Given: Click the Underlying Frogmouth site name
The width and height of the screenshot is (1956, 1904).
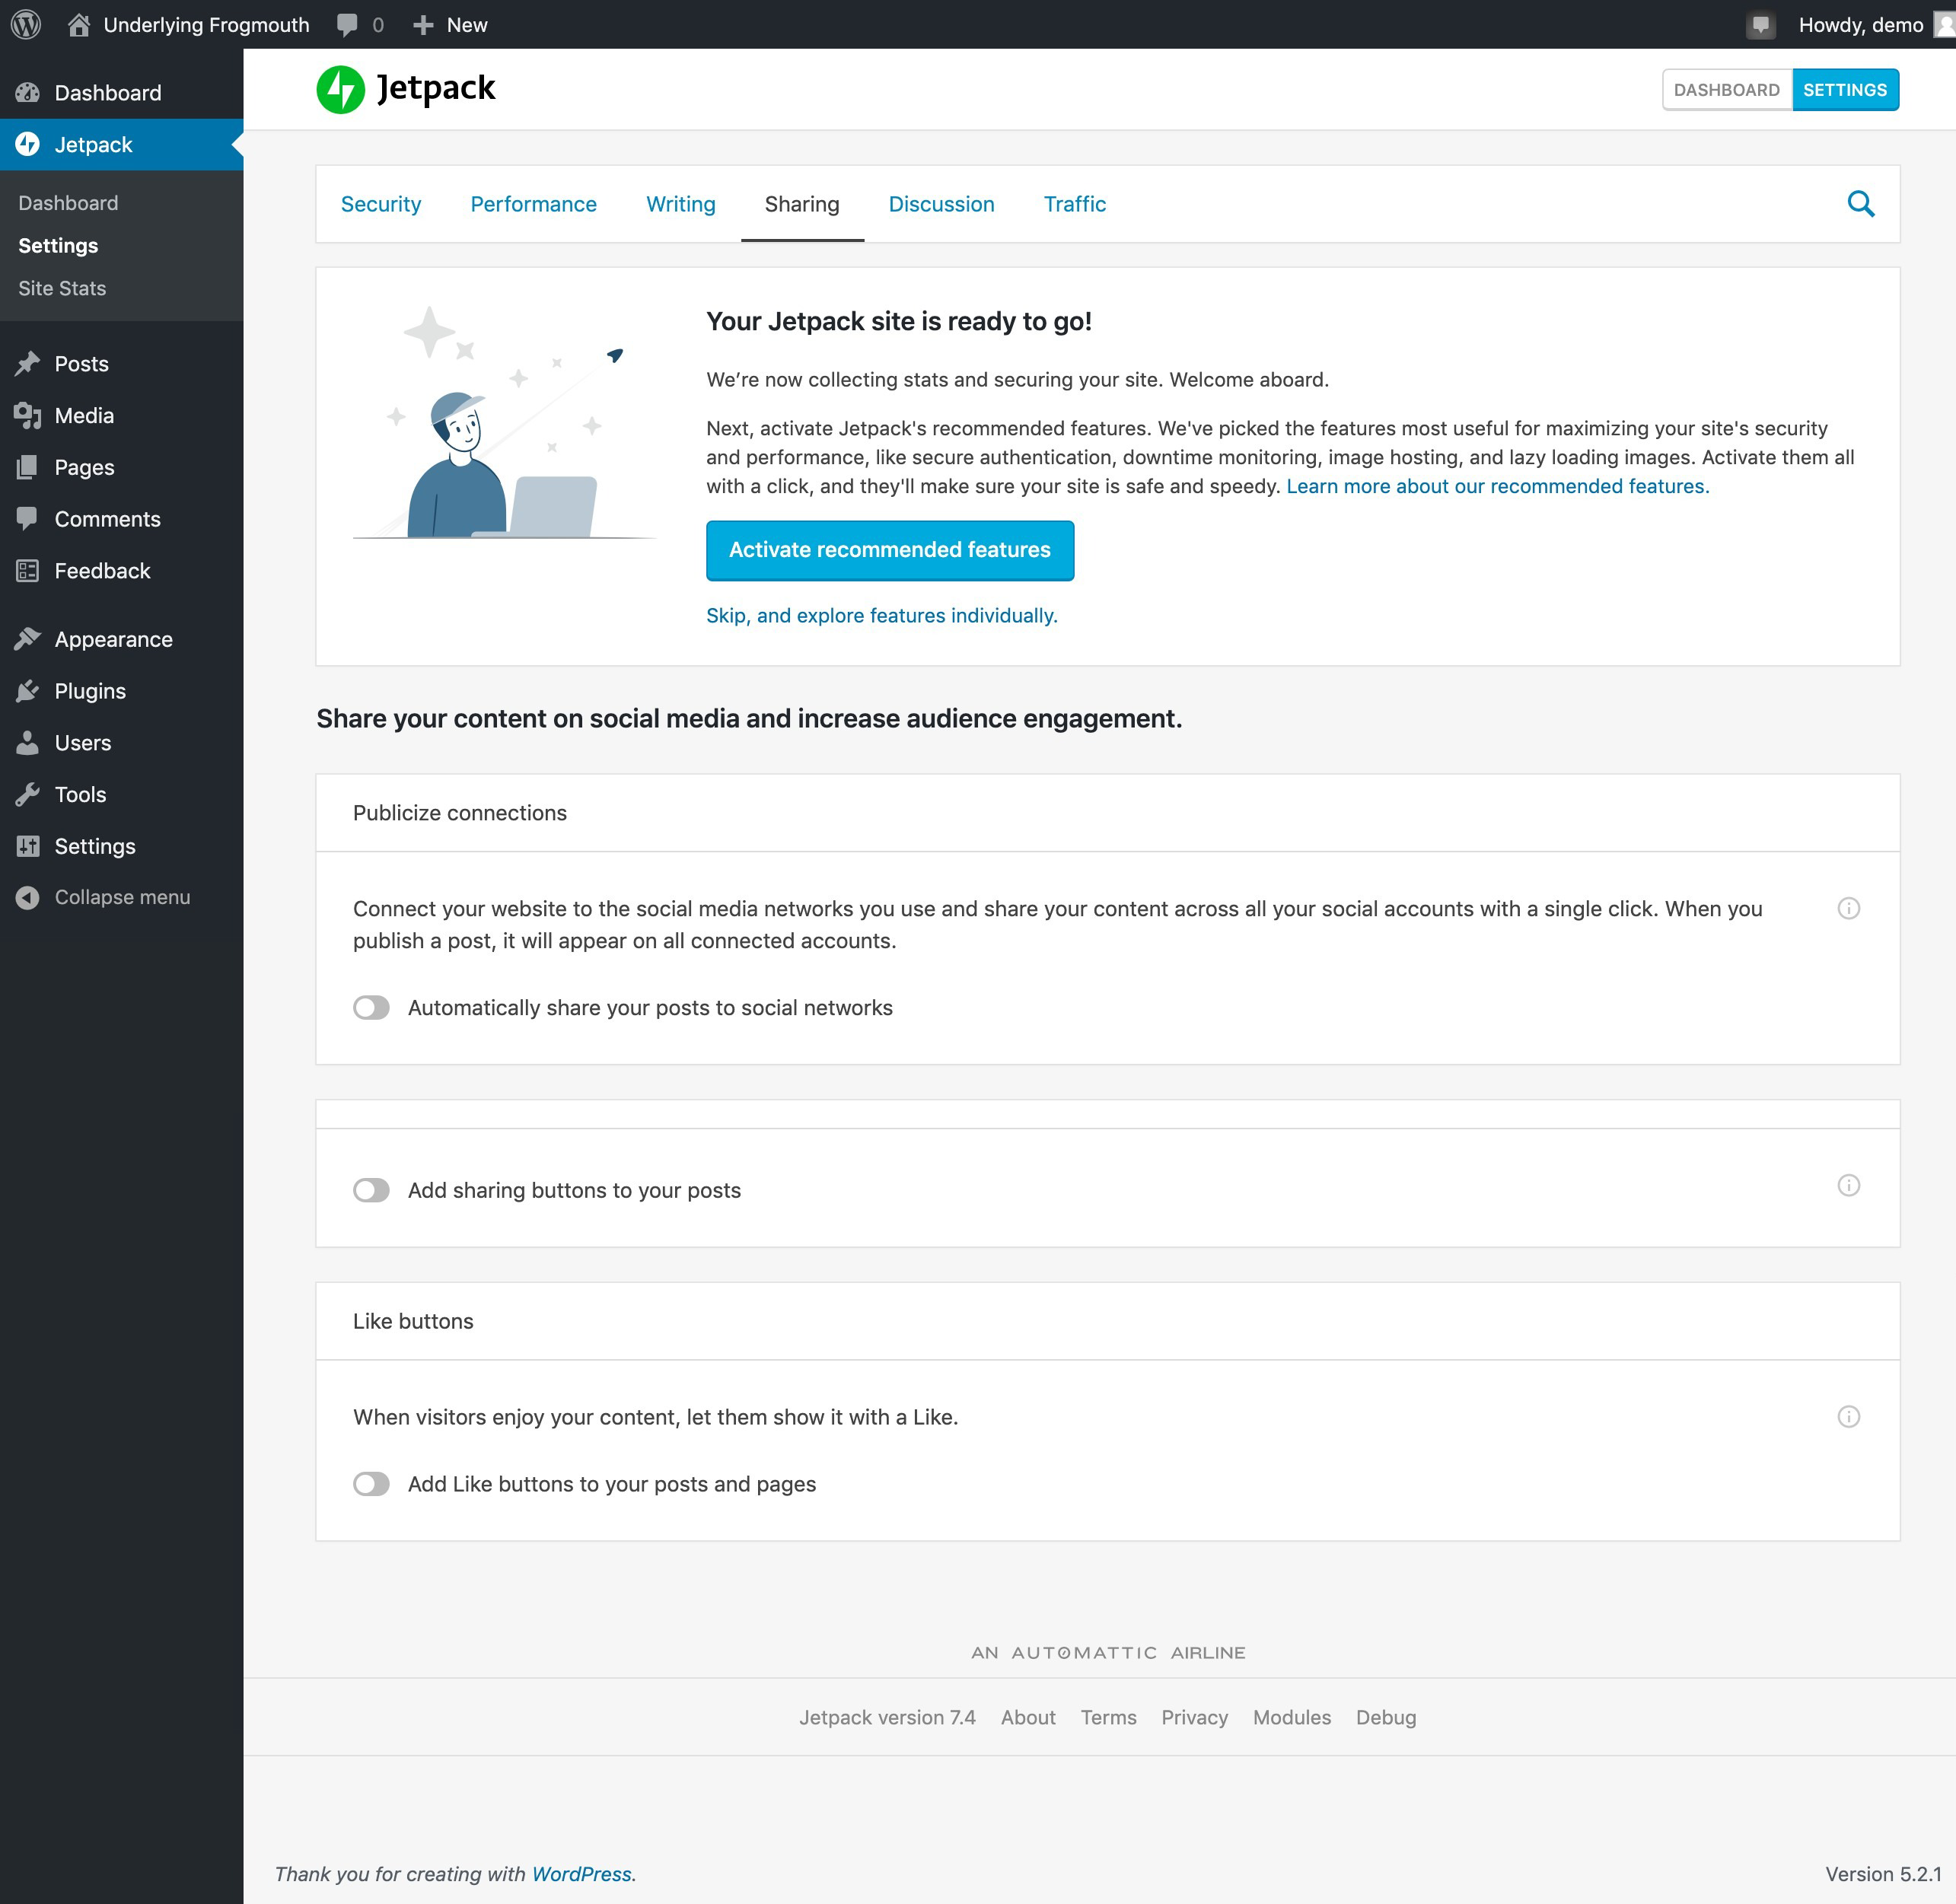Looking at the screenshot, I should 206,25.
